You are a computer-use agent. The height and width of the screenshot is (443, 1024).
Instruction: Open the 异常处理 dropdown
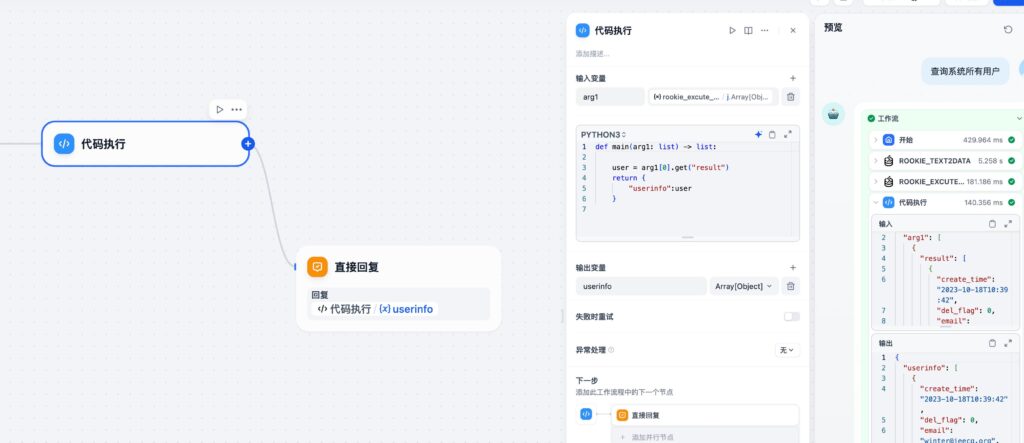(787, 350)
